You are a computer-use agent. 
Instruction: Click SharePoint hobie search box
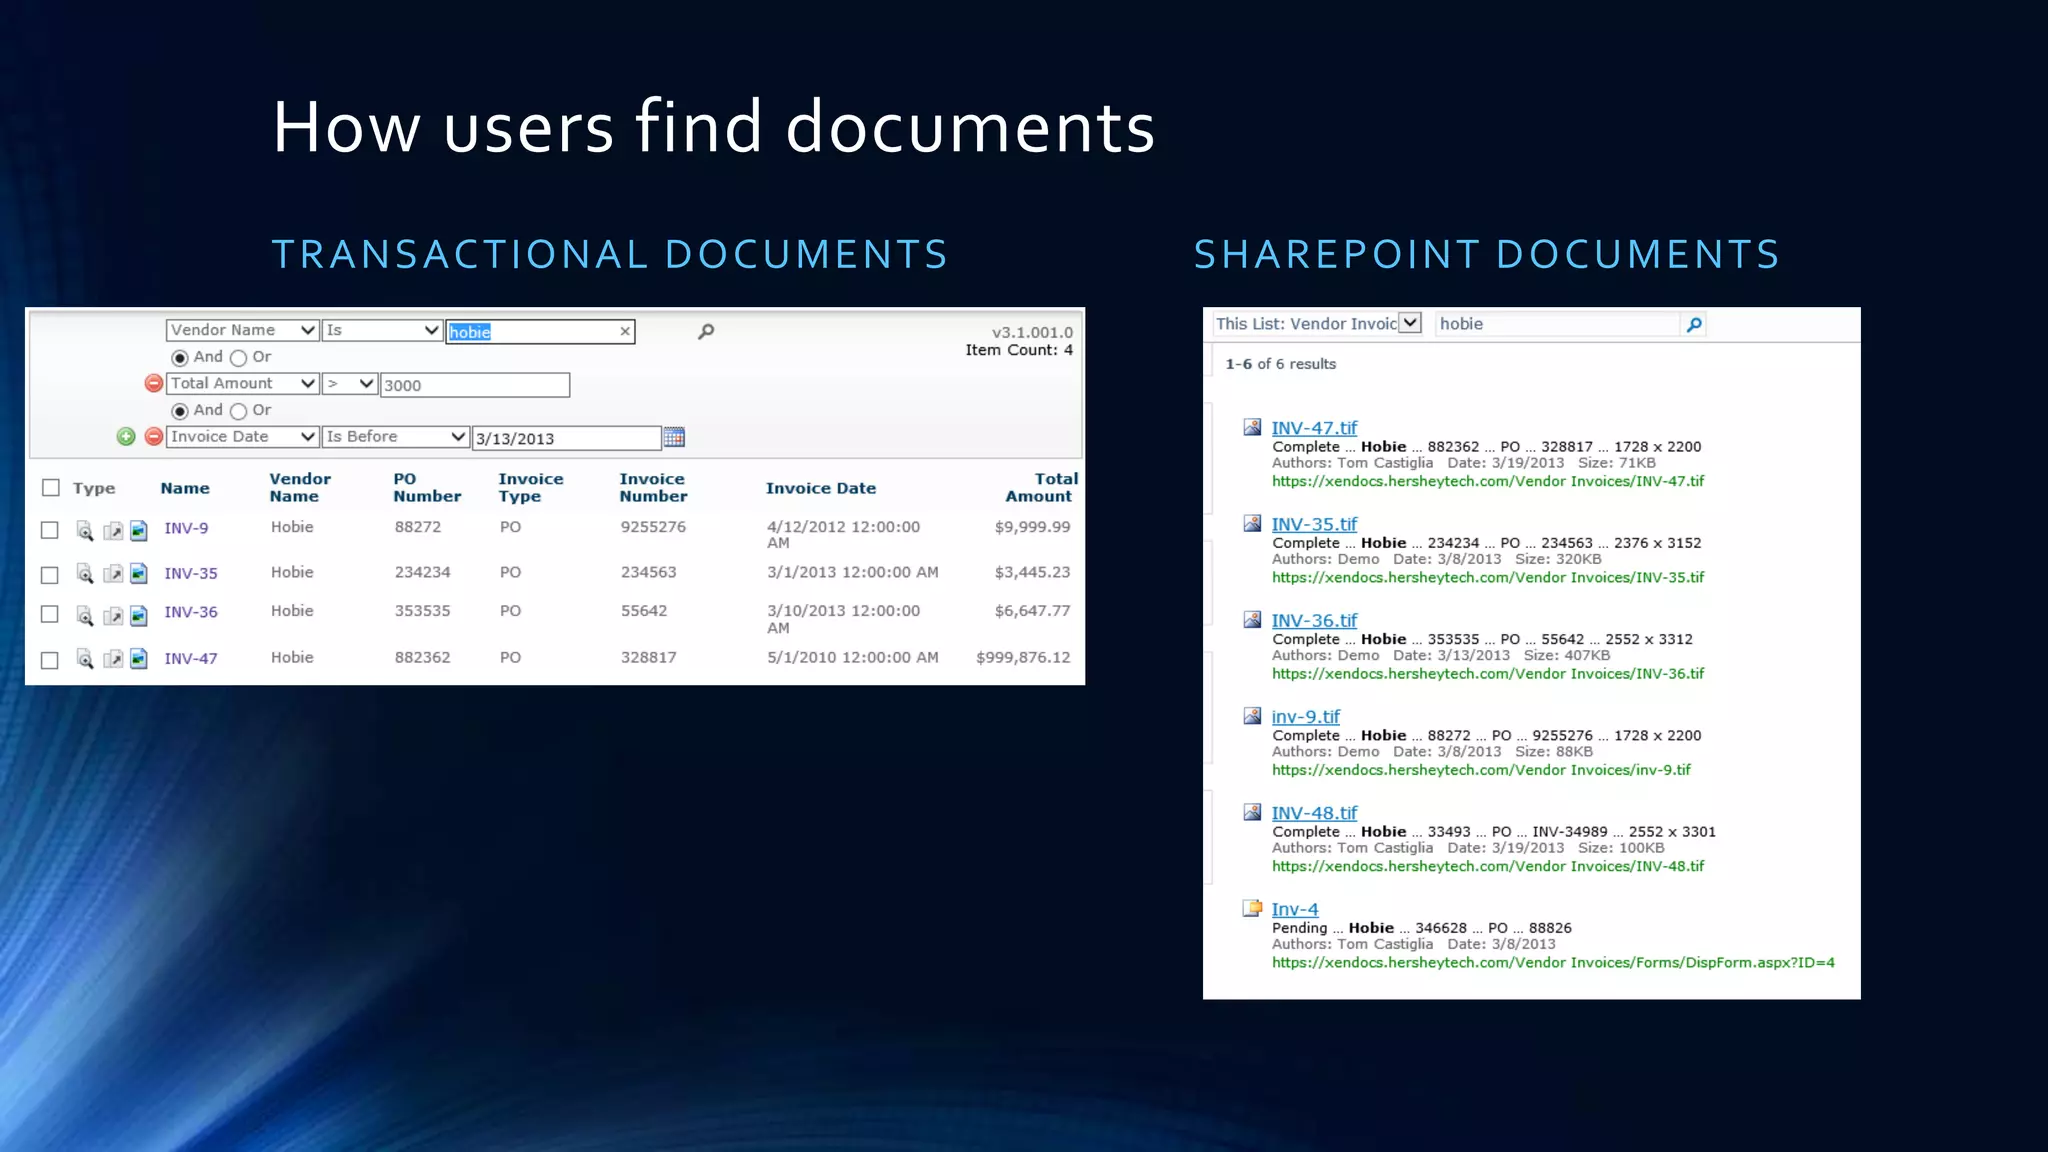1557,324
